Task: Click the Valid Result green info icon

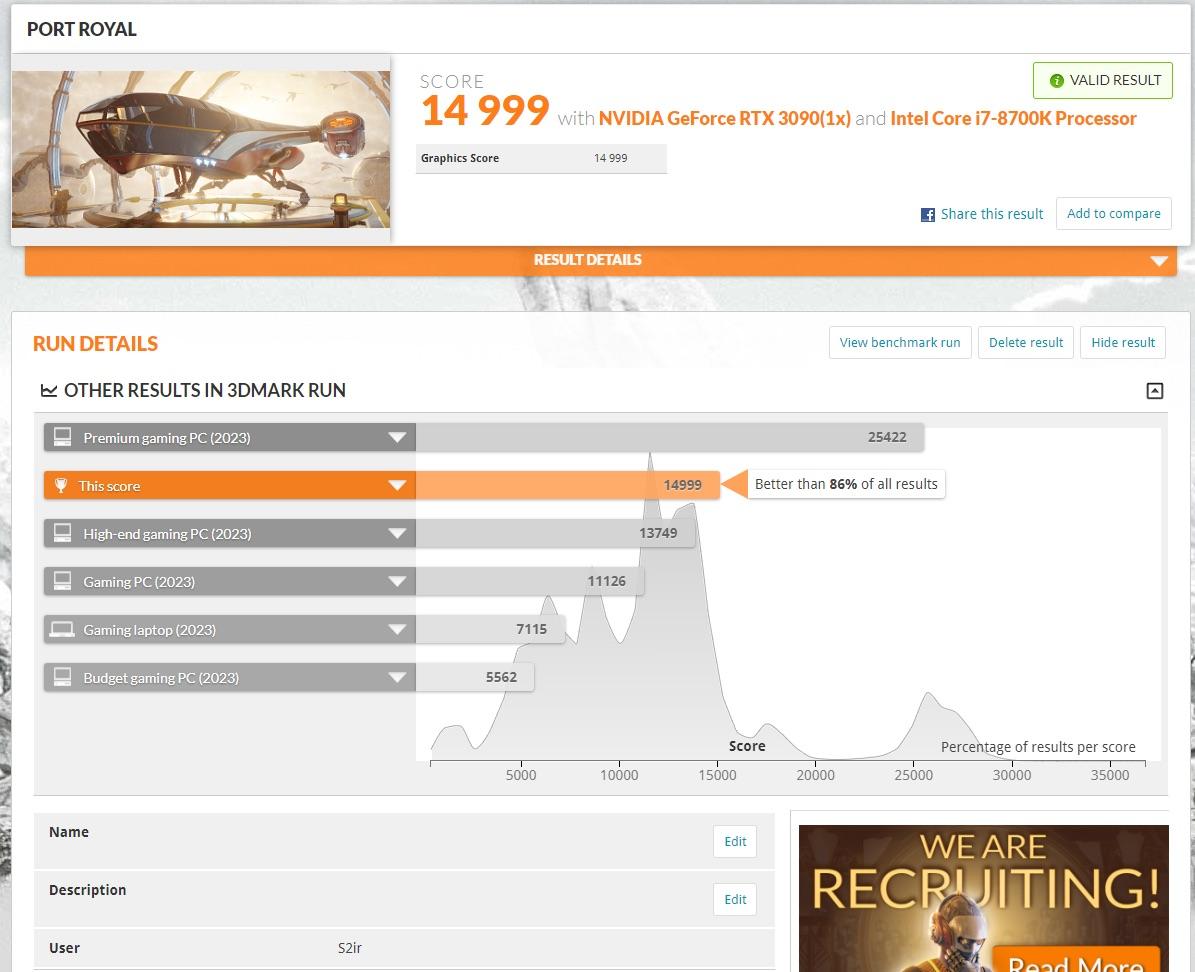Action: pyautogui.click(x=1056, y=81)
